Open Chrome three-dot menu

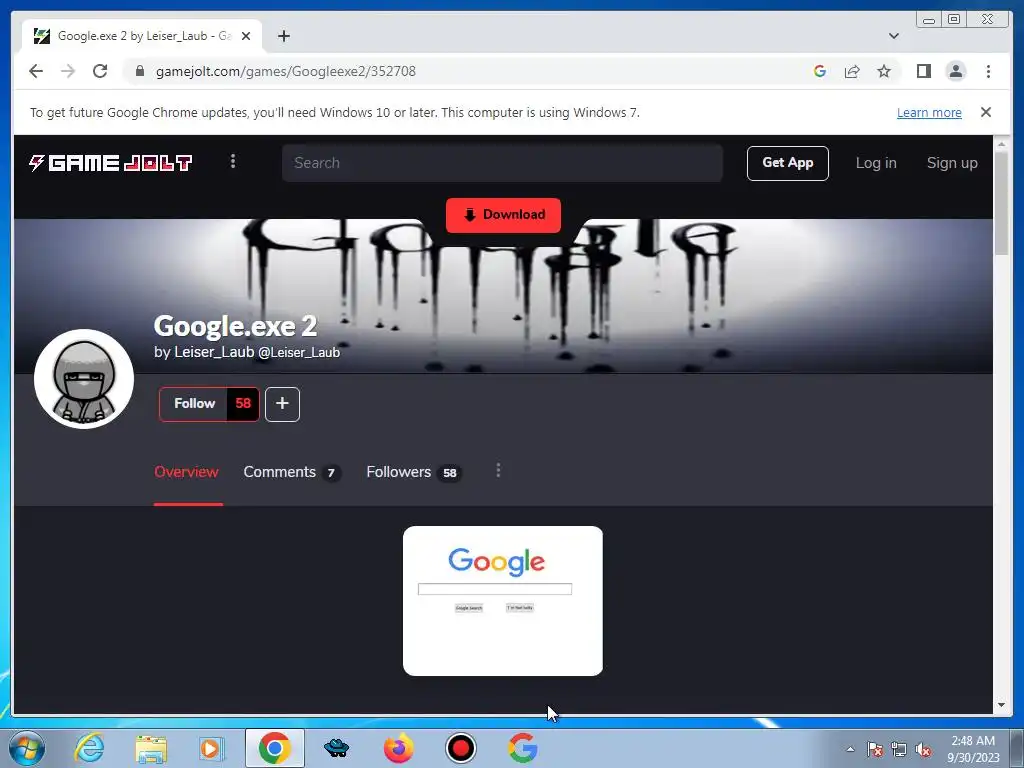click(988, 71)
